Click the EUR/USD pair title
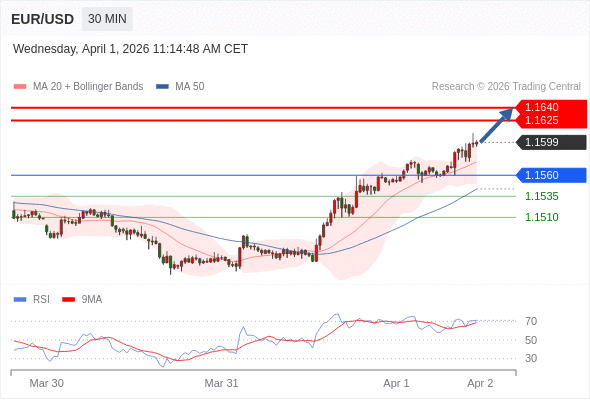This screenshot has width=590, height=400. click(x=43, y=19)
